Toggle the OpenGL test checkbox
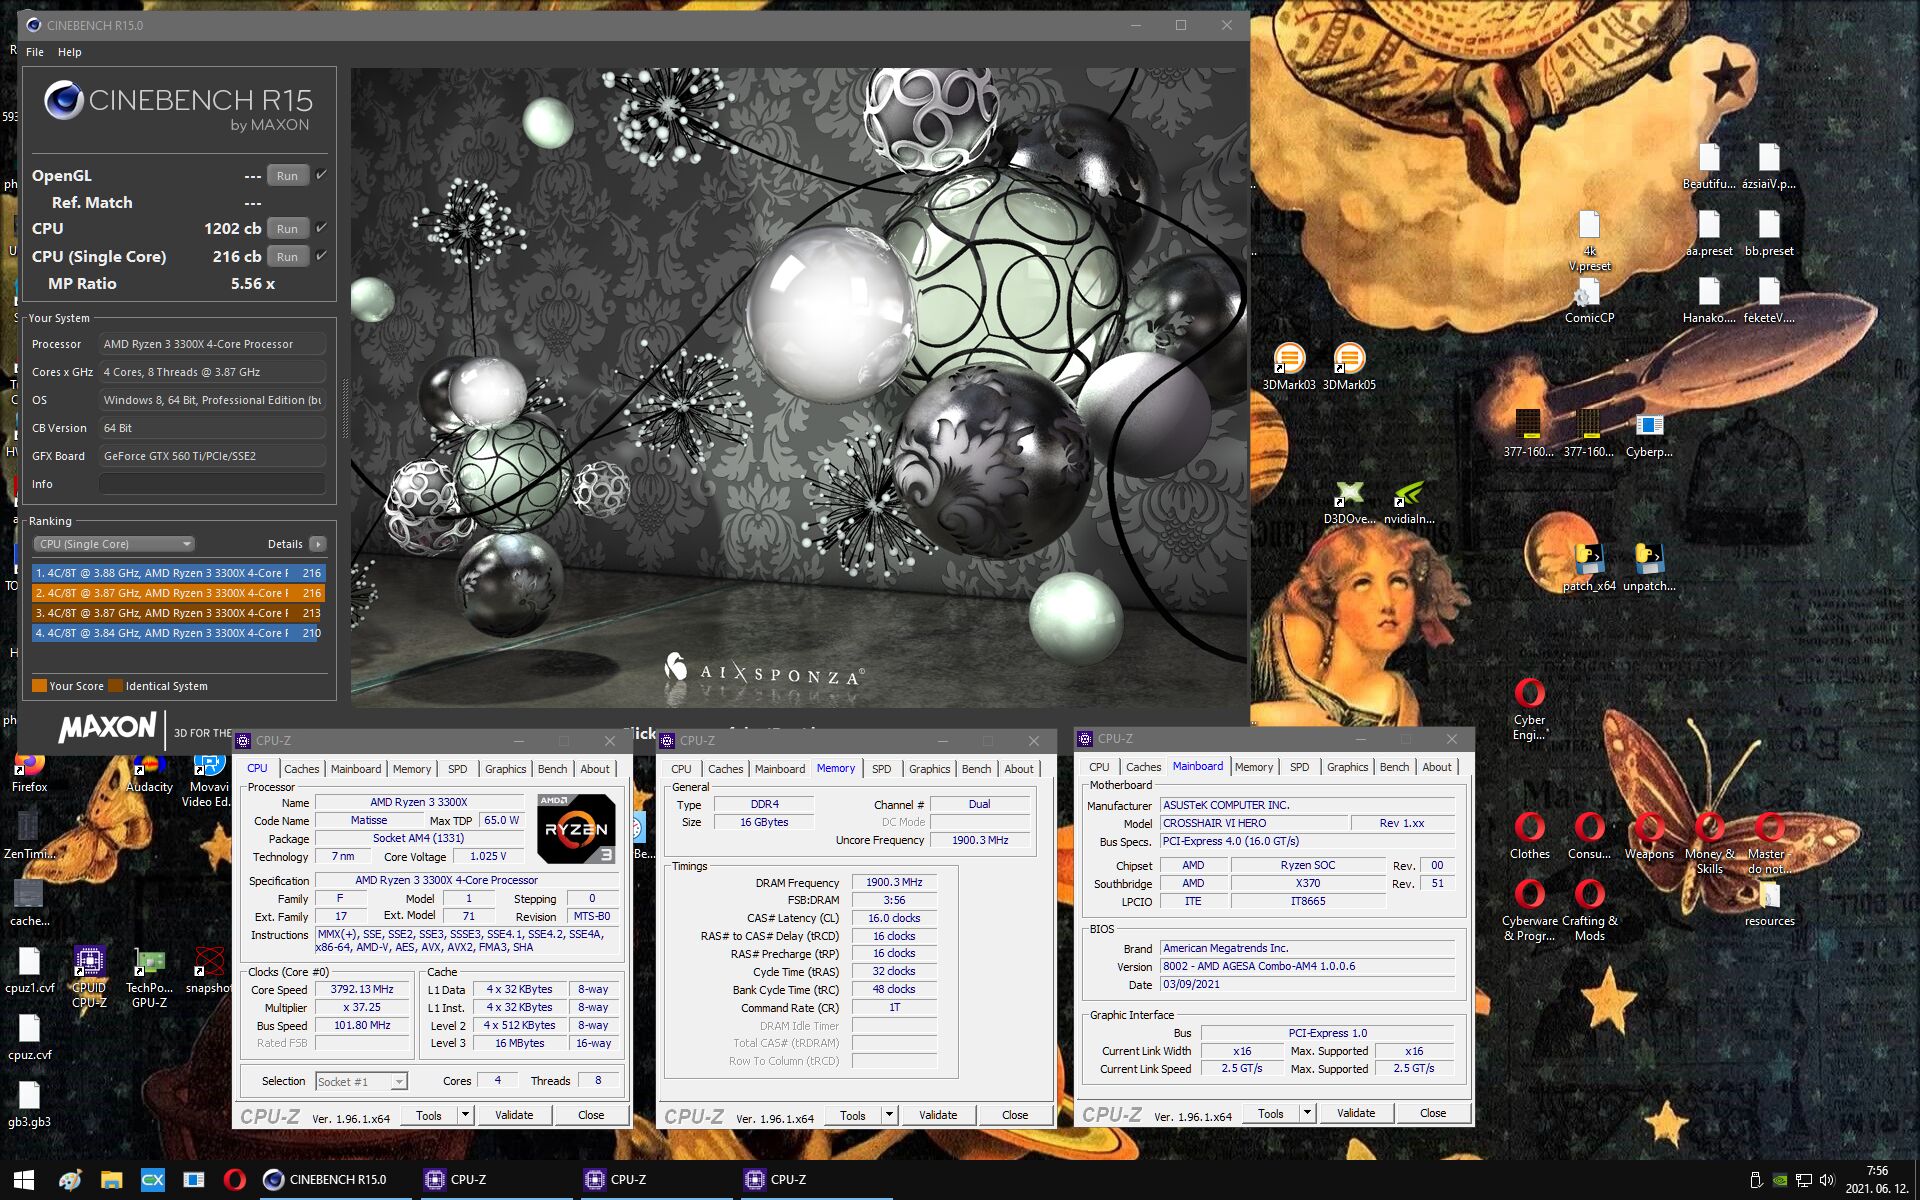 321,175
